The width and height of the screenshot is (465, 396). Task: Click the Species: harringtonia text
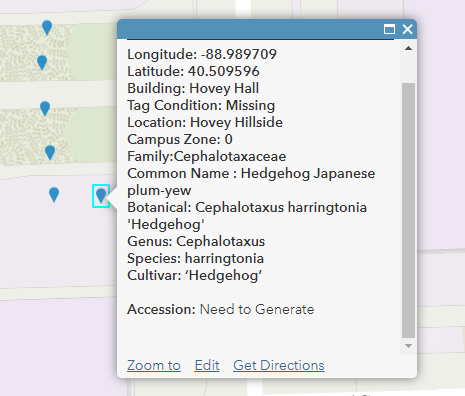pos(195,258)
